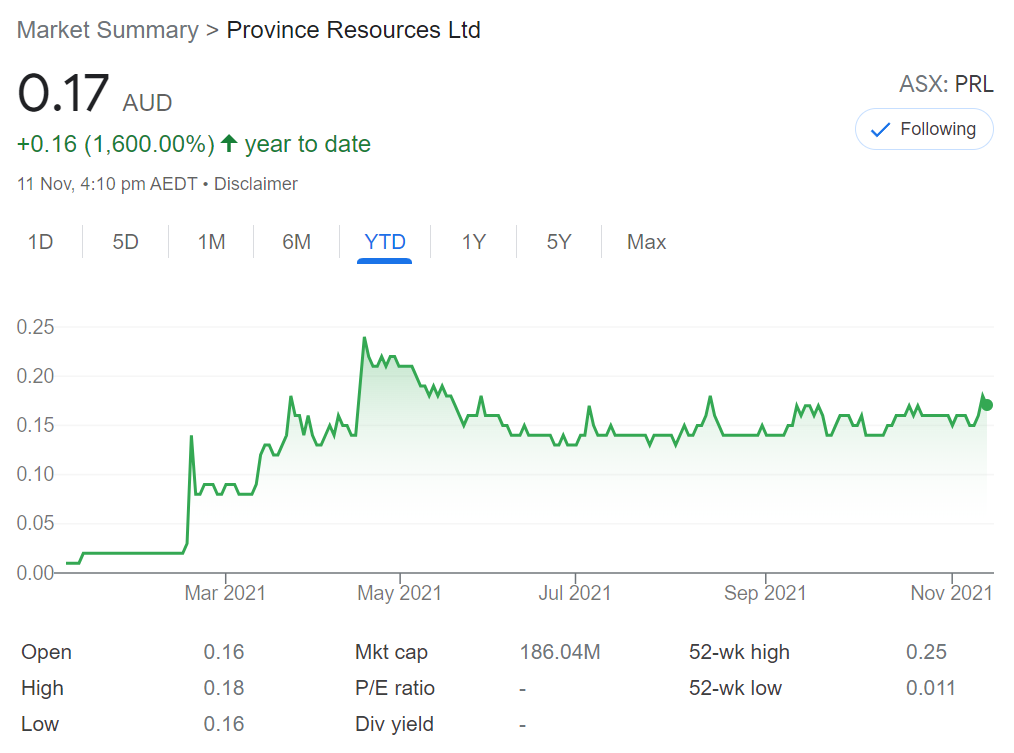This screenshot has width=1014, height=753.
Task: Click the Province Resources Ltd title
Action: tap(354, 30)
